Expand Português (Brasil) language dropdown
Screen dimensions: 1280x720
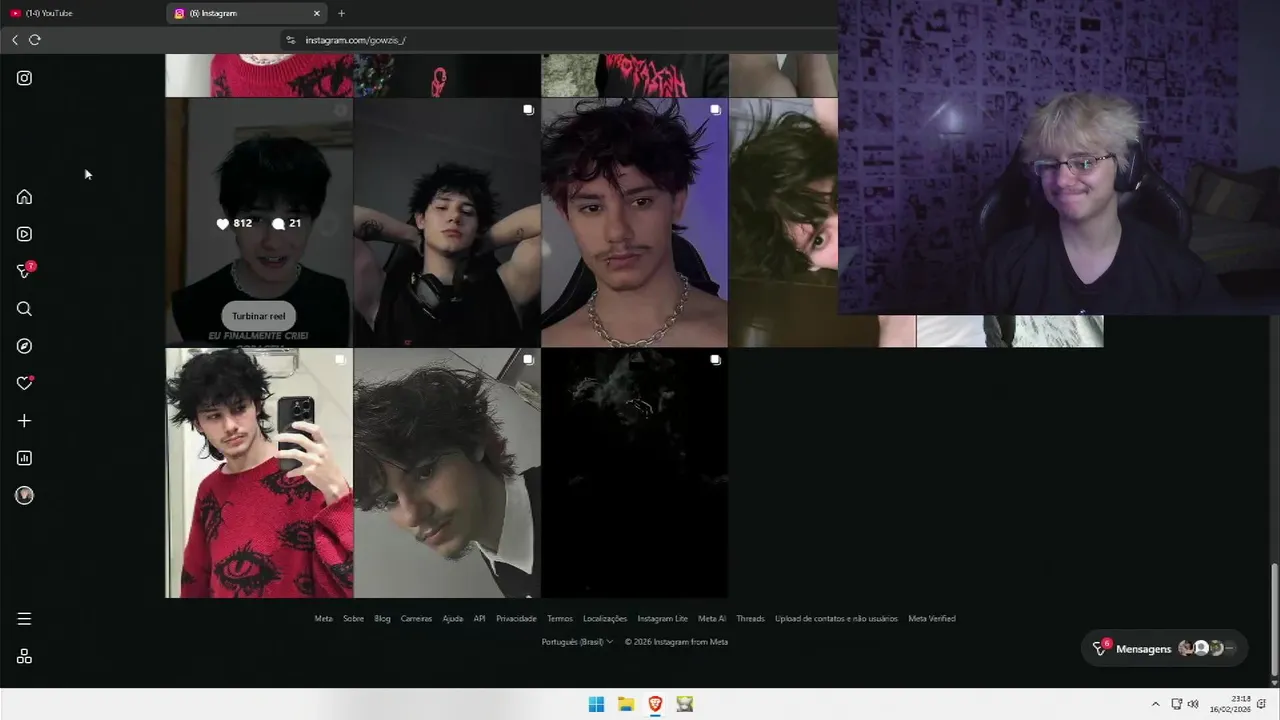tap(577, 642)
